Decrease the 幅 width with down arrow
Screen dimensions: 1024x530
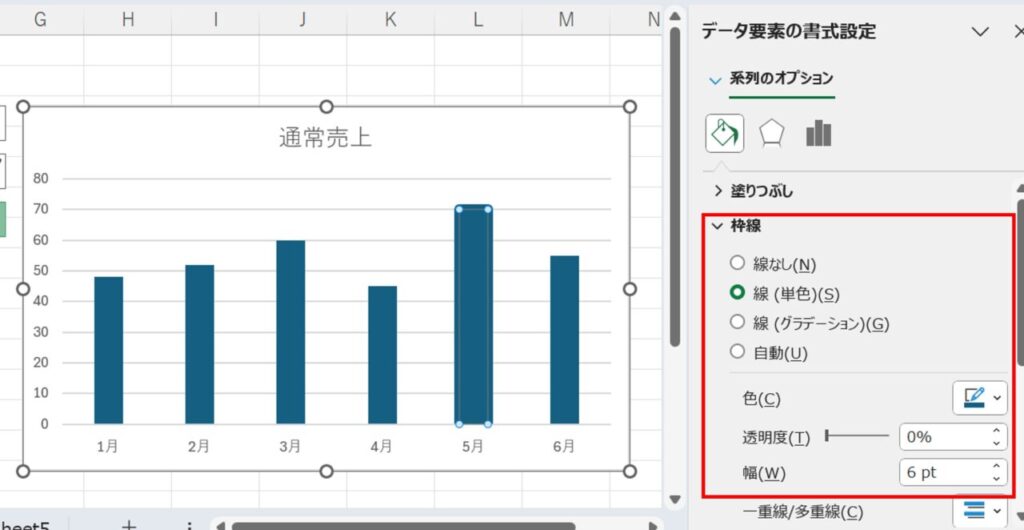point(996,479)
